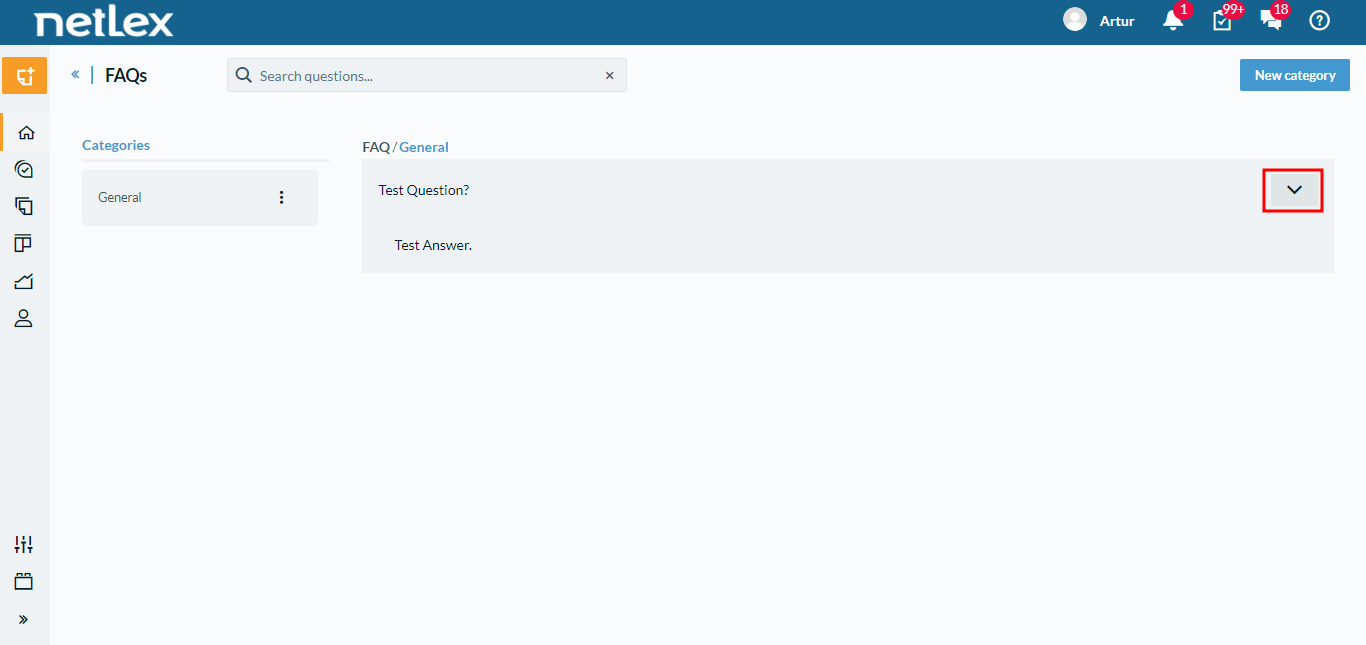
Task: Open the chat messages icon with 18 badge
Action: click(x=1271, y=20)
